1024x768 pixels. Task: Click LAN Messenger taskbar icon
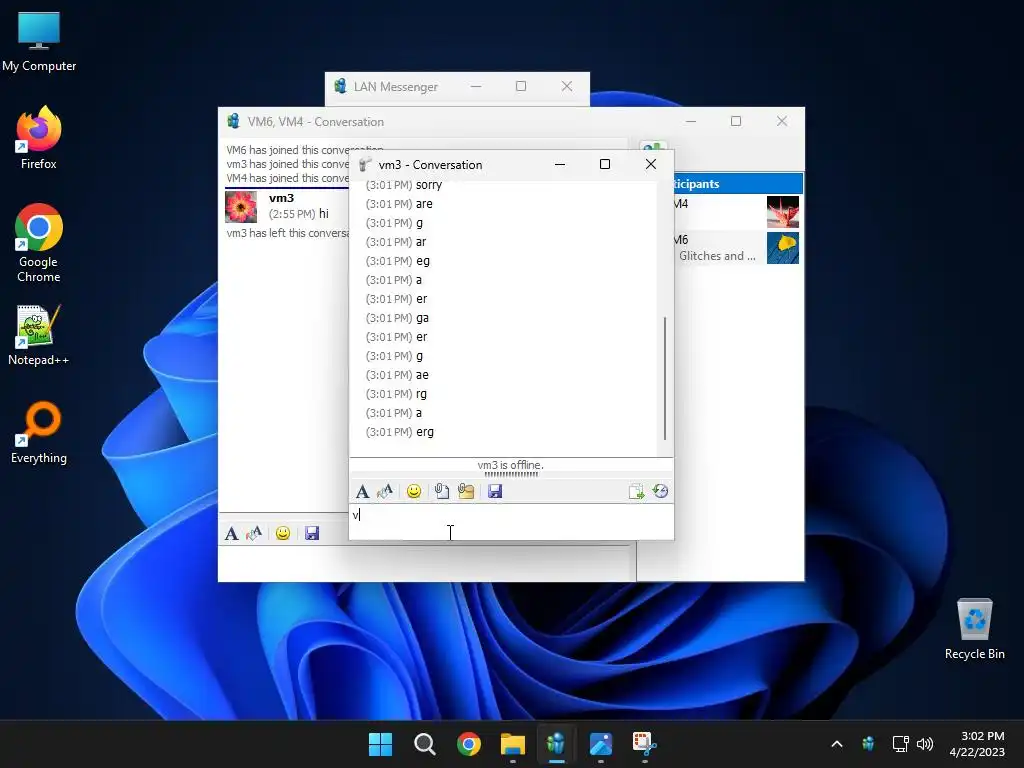point(556,744)
